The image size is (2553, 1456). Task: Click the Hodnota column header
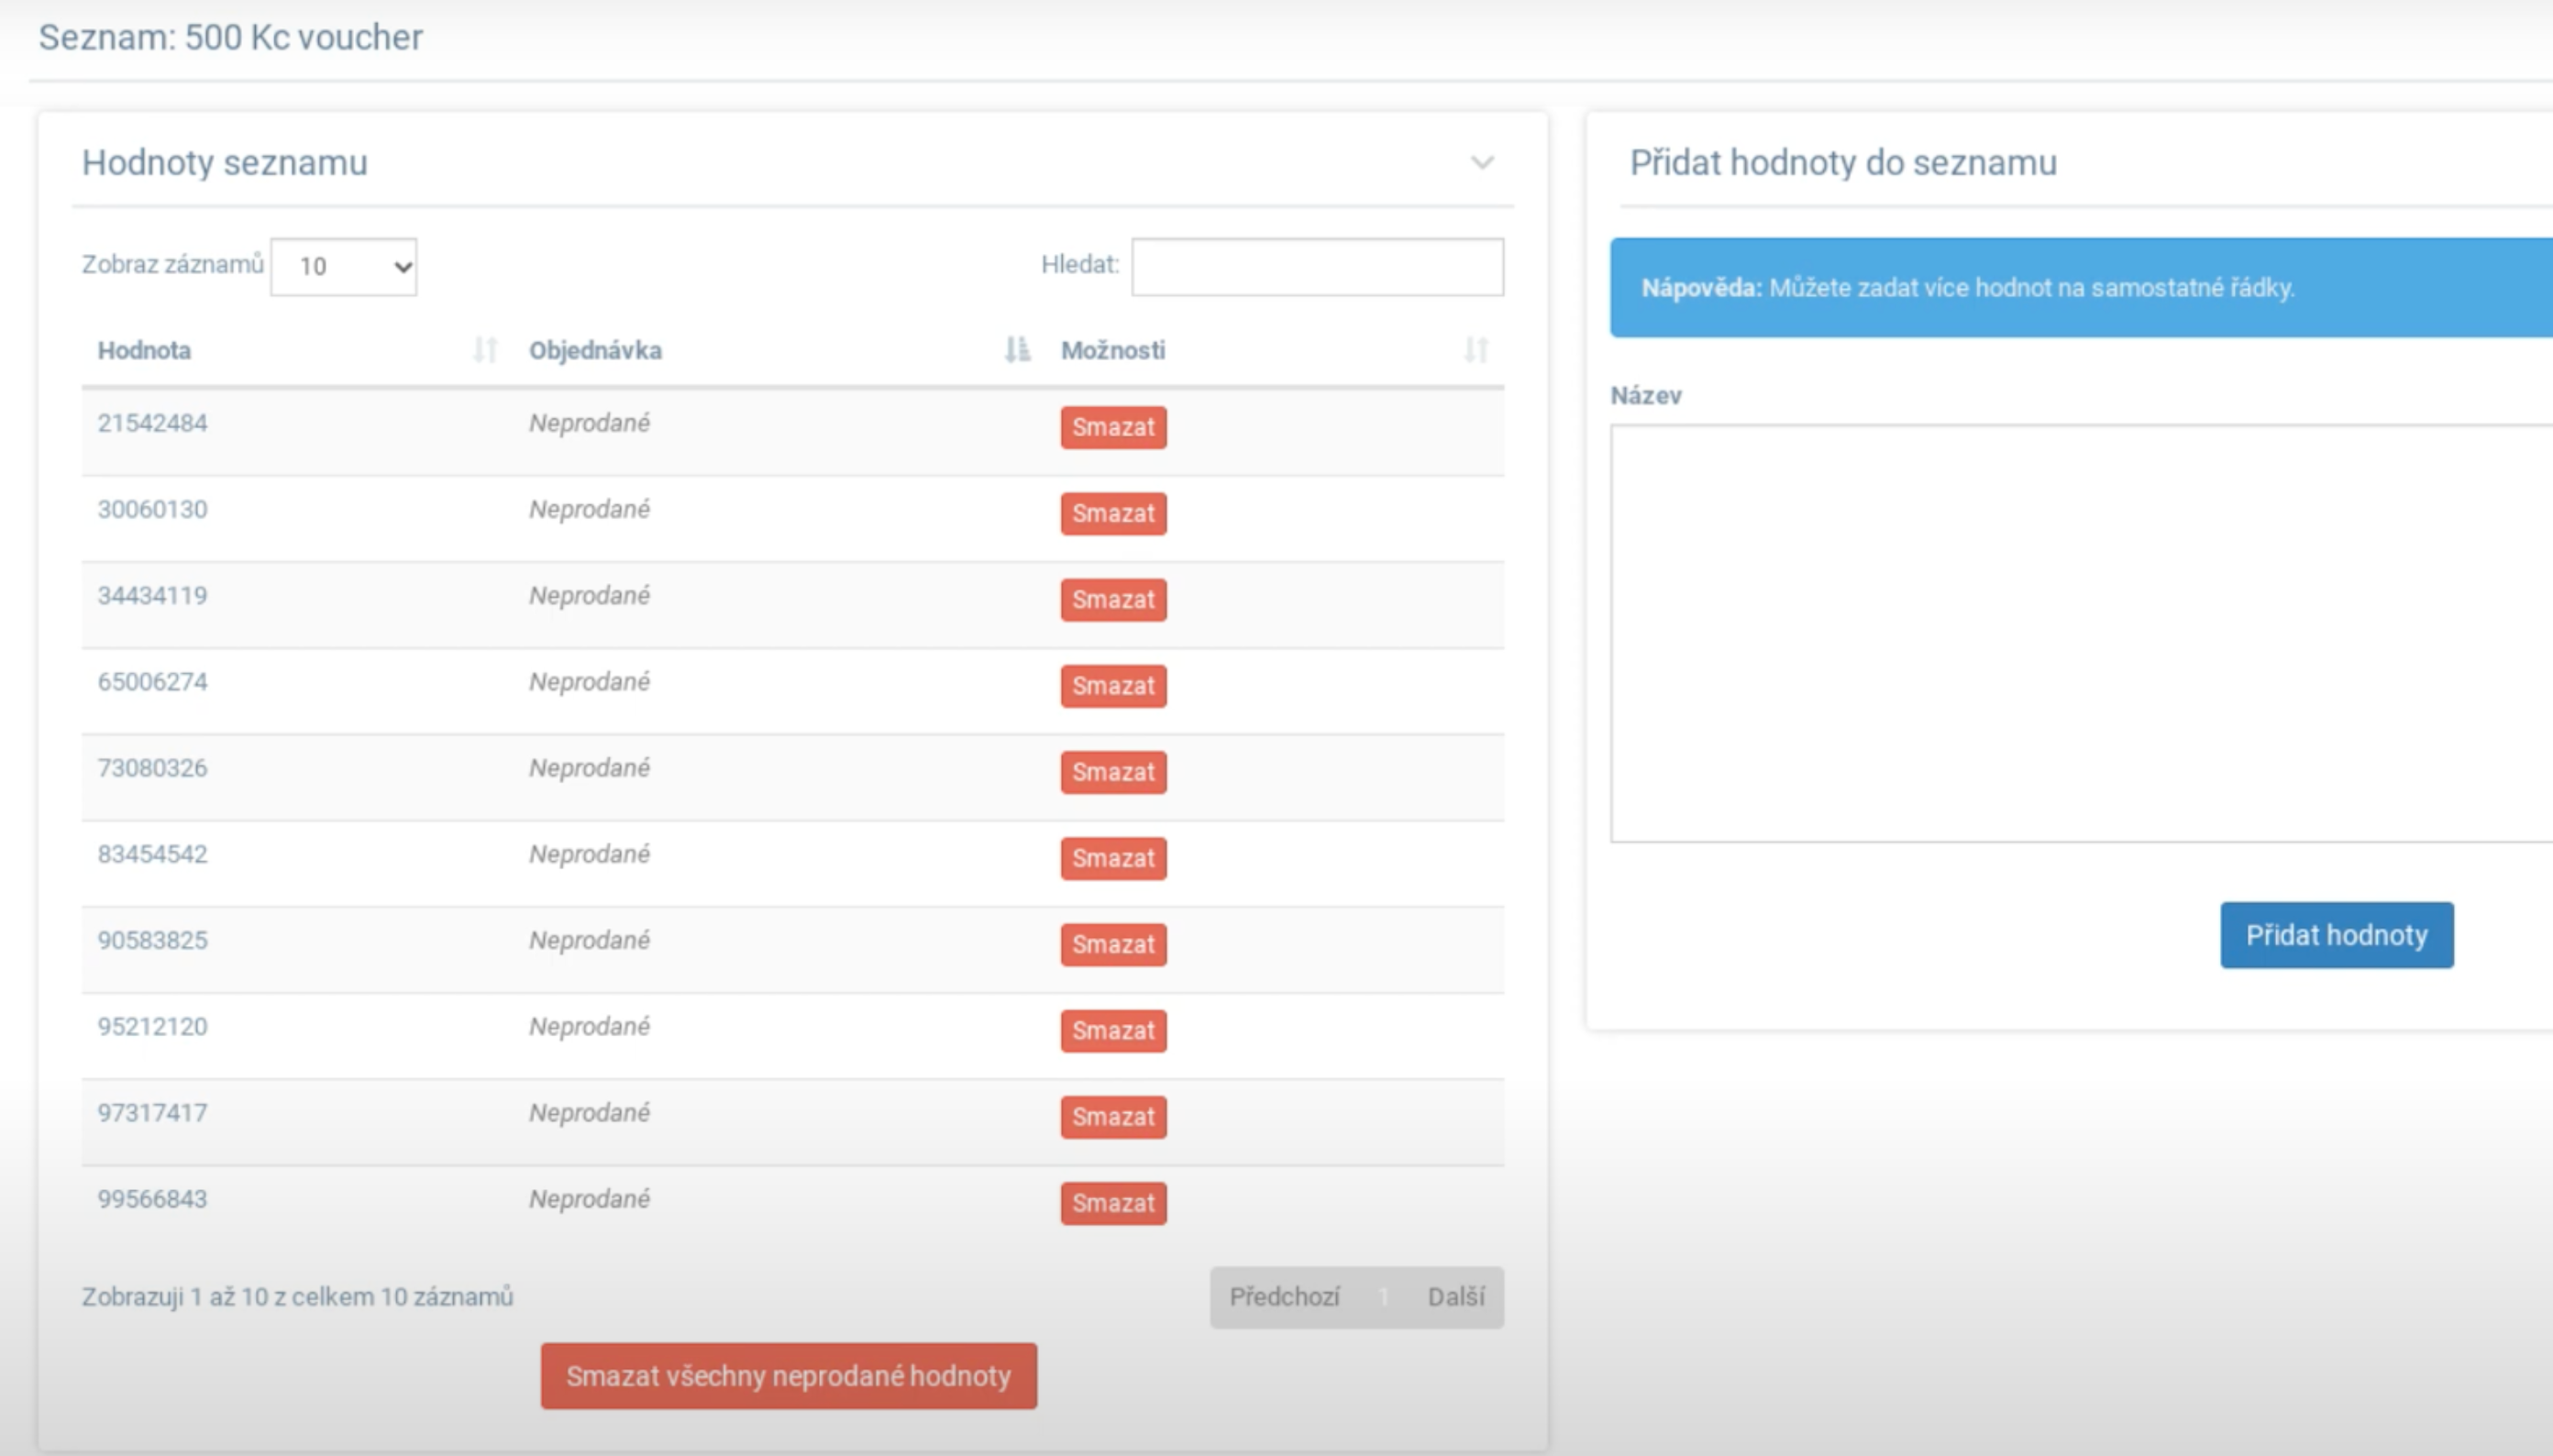144,350
